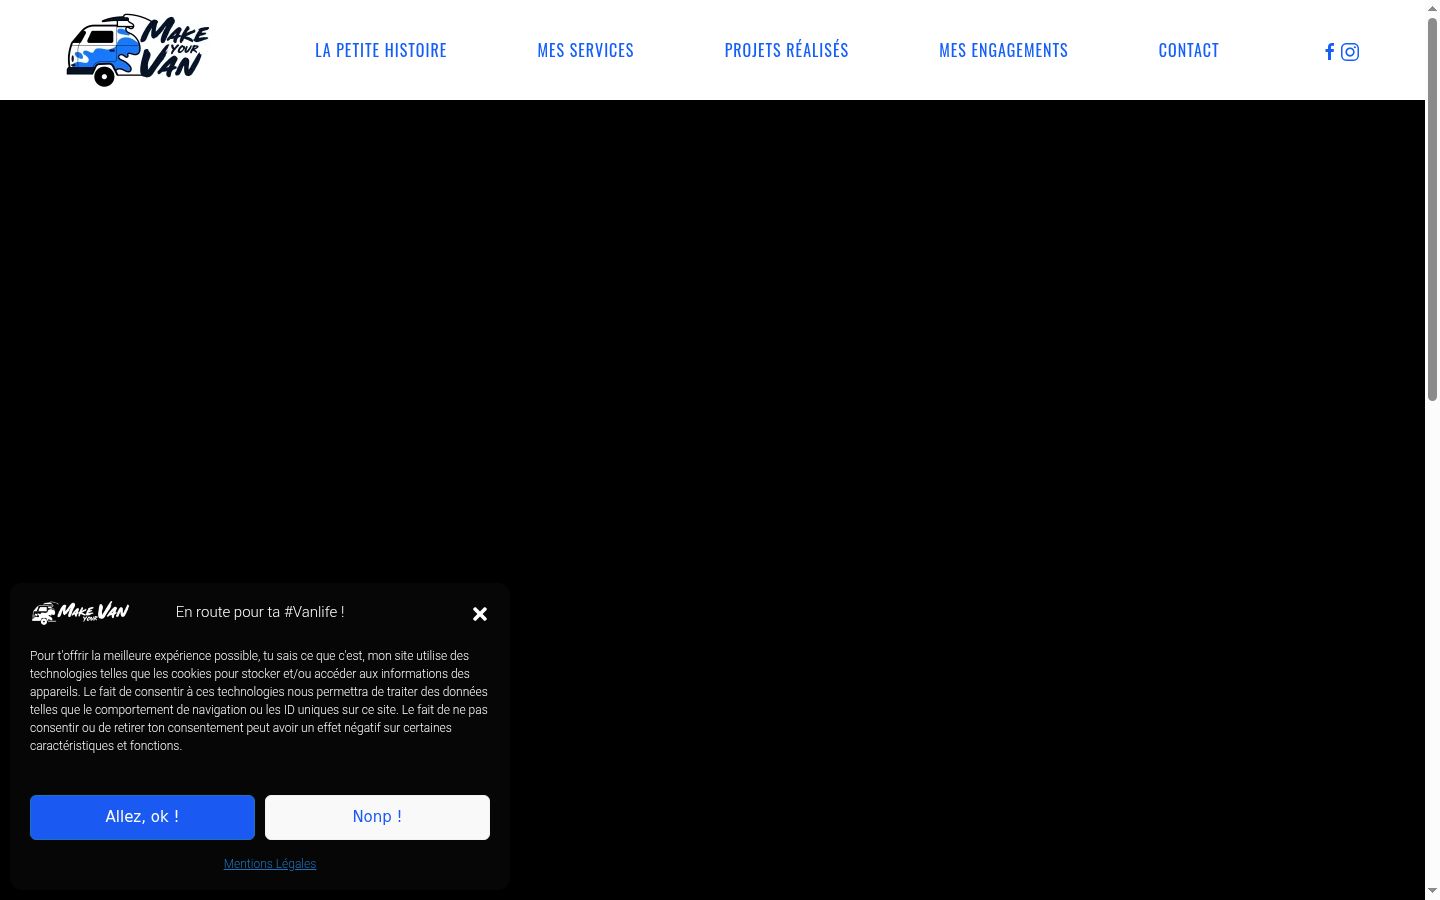Viewport: 1440px width, 900px height.
Task: Click the scrollbar up arrow
Action: pyautogui.click(x=1432, y=8)
